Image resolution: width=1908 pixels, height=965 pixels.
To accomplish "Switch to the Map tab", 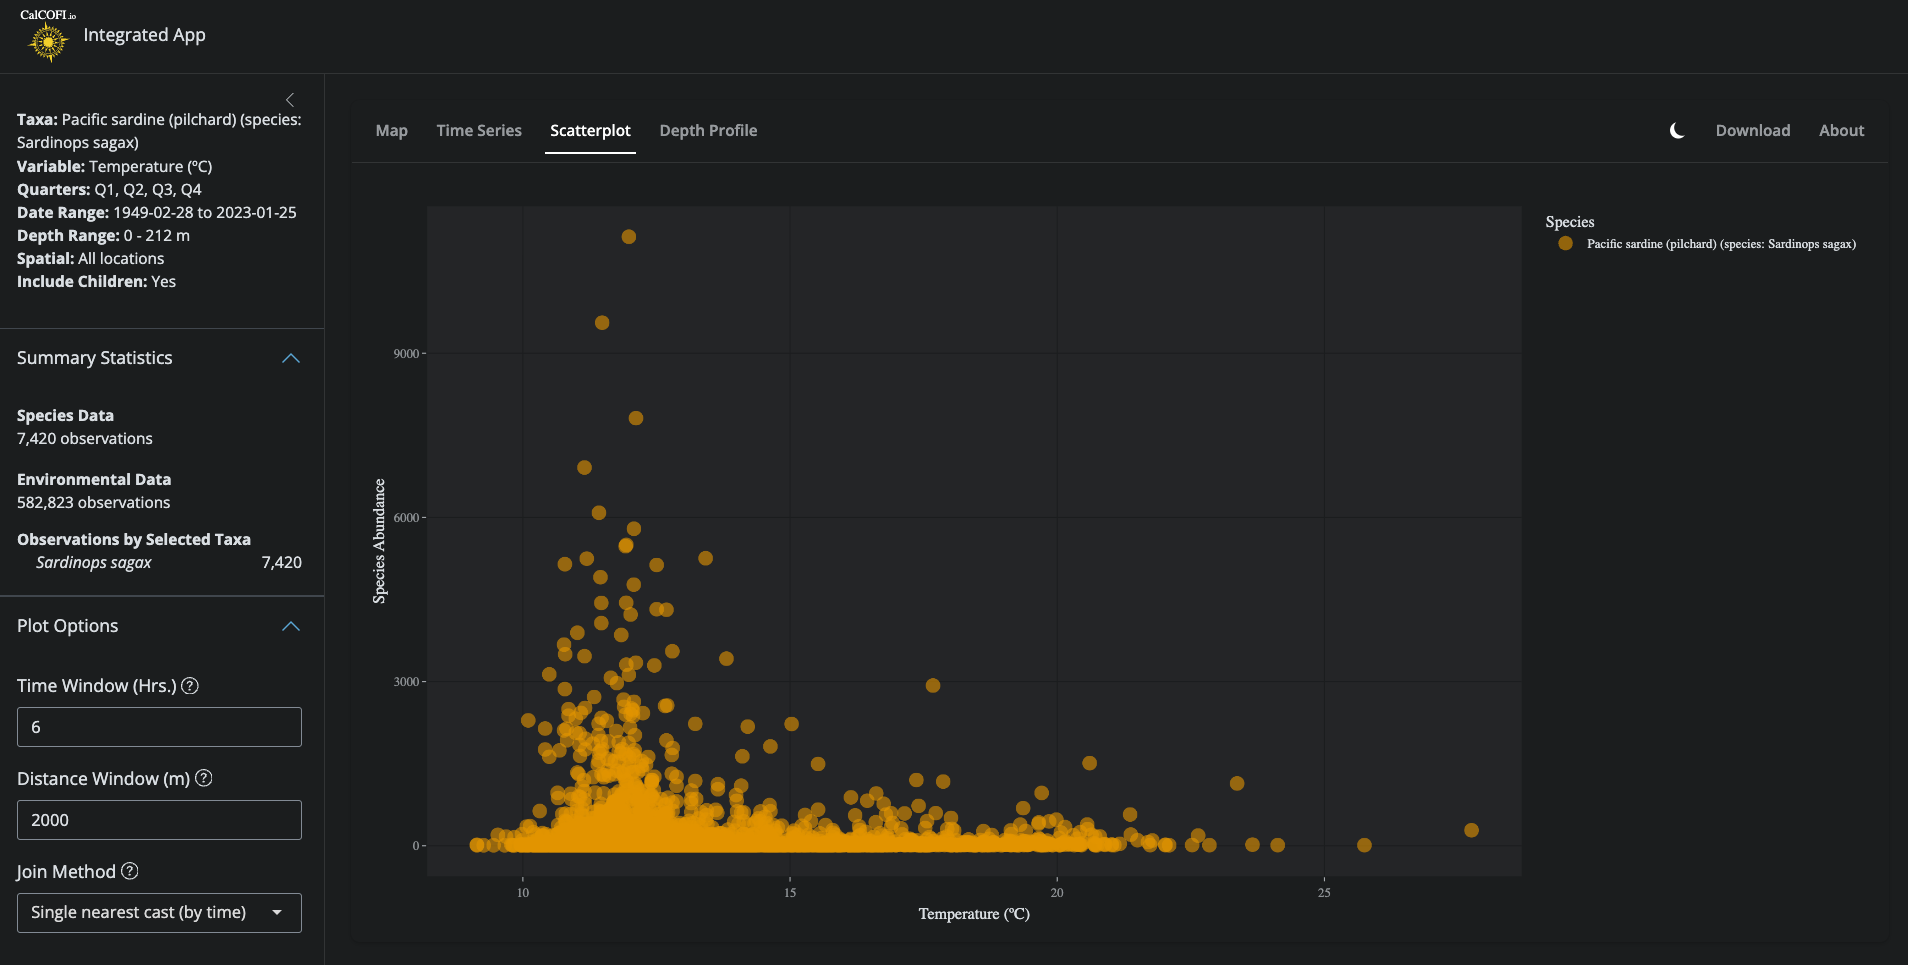I will point(391,131).
